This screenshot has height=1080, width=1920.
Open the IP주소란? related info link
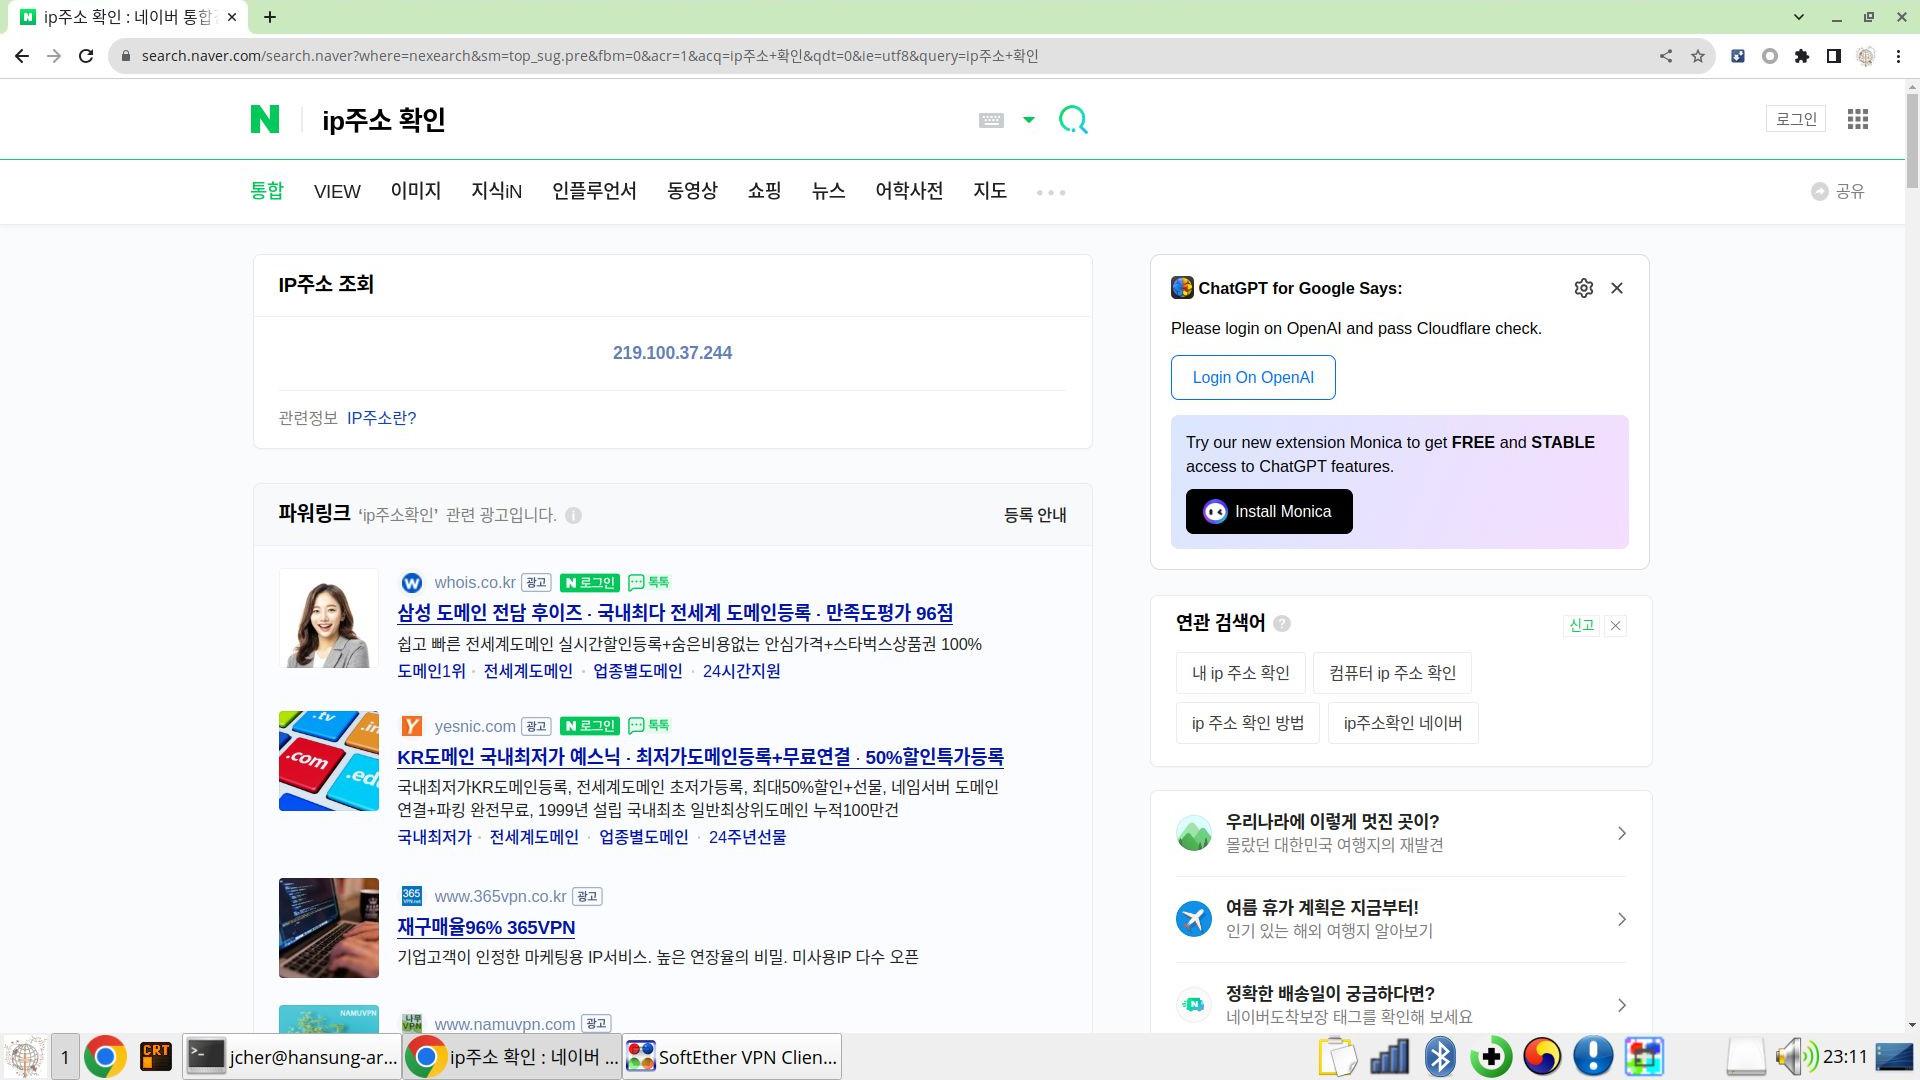click(x=381, y=418)
